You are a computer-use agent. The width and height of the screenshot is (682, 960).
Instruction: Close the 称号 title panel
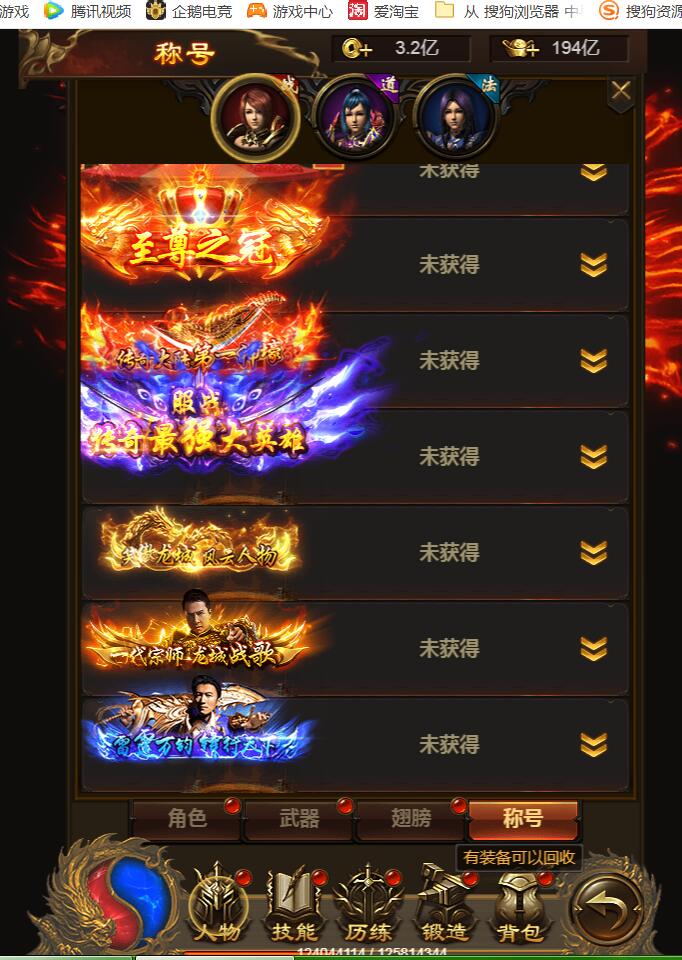(621, 92)
